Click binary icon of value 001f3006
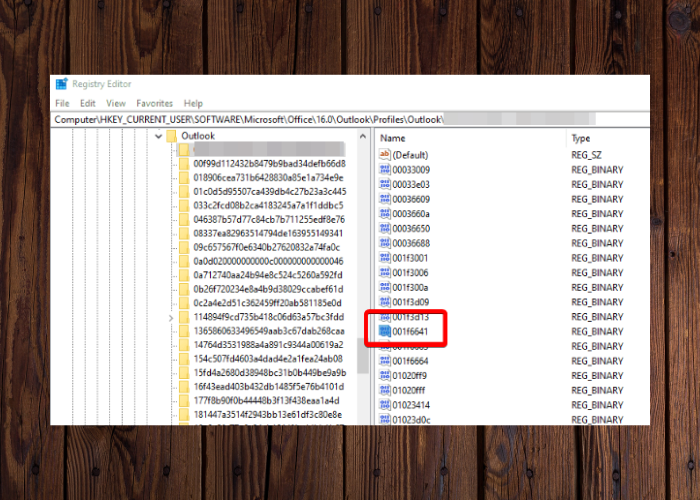This screenshot has height=500, width=700. click(x=384, y=272)
